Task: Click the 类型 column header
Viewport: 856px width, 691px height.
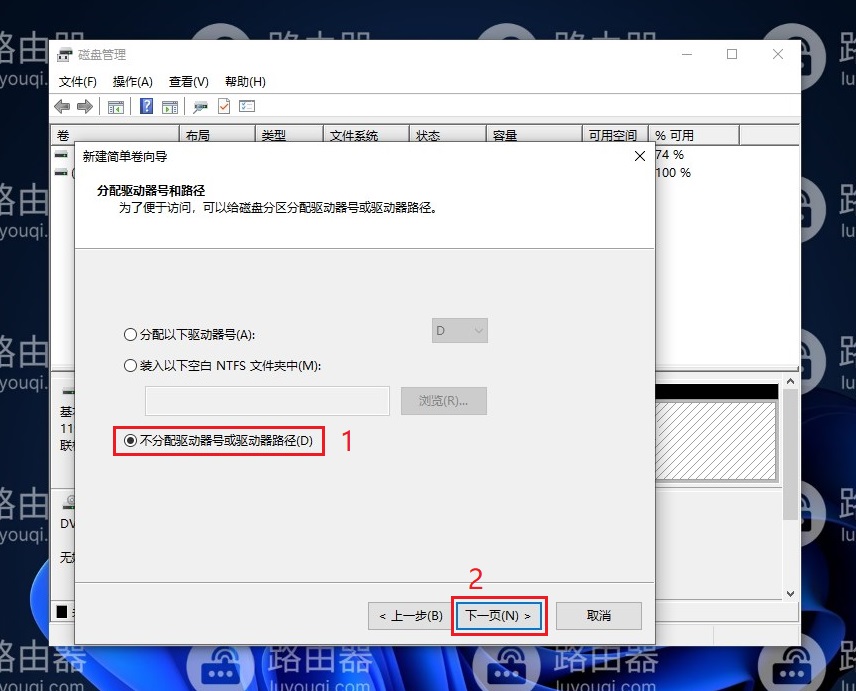Action: (289, 135)
